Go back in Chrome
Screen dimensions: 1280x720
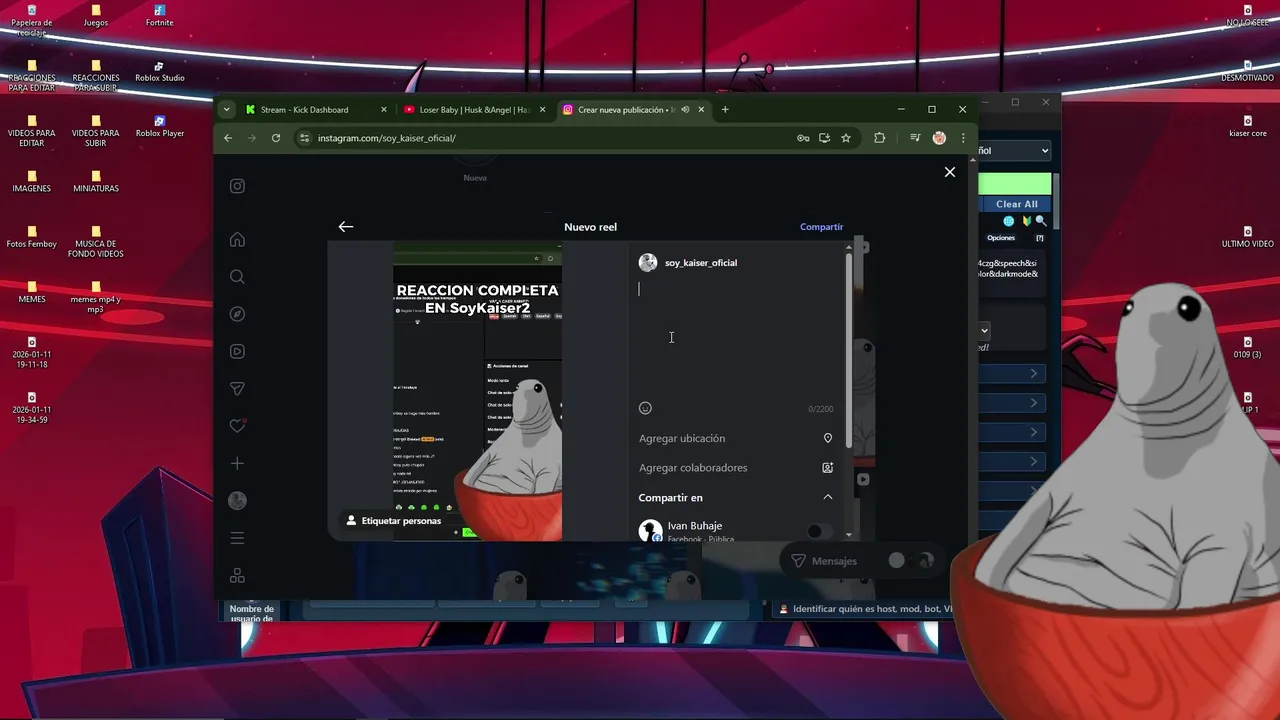pyautogui.click(x=228, y=138)
